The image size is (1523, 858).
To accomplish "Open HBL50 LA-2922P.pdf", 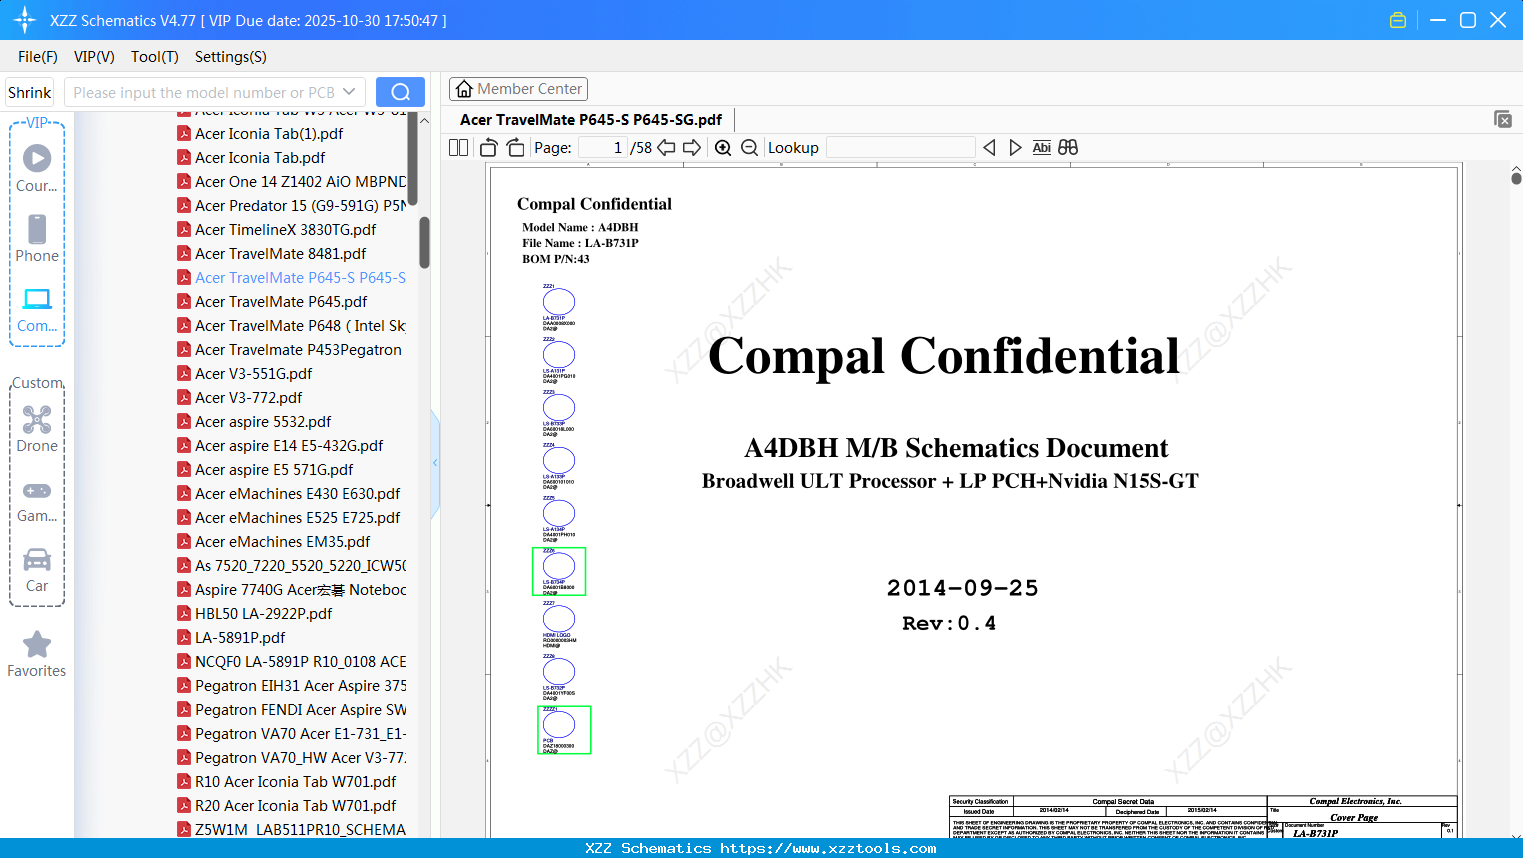I will (264, 613).
